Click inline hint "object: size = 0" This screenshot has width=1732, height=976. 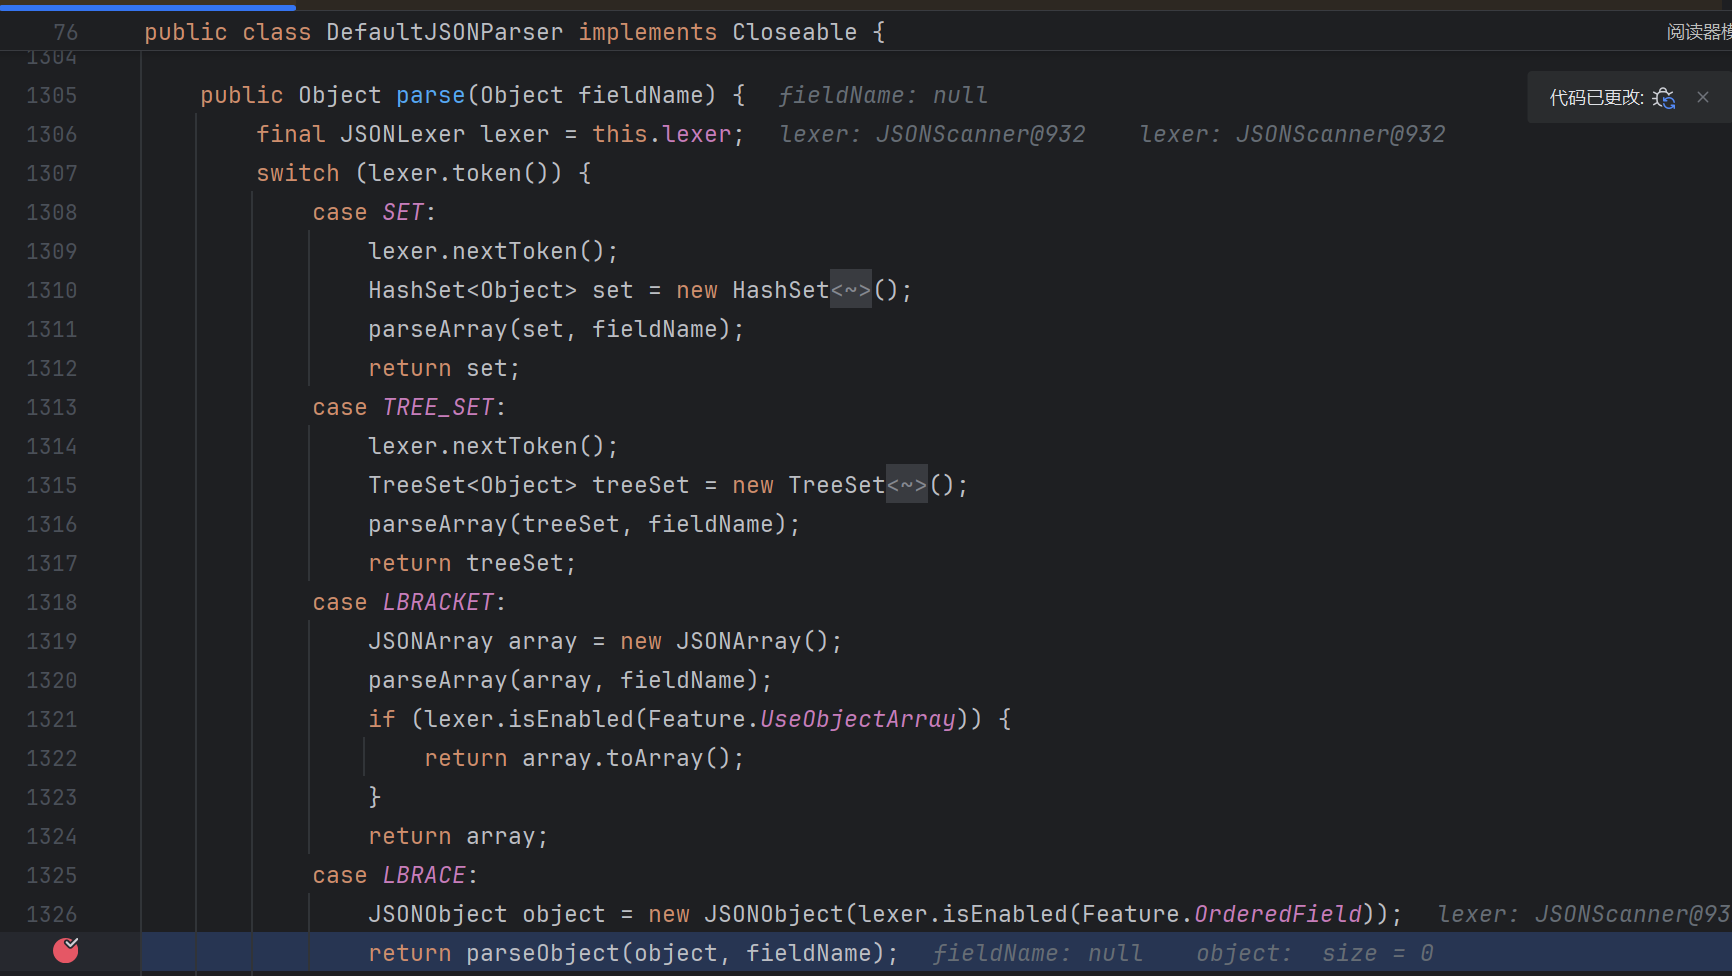point(1314,953)
